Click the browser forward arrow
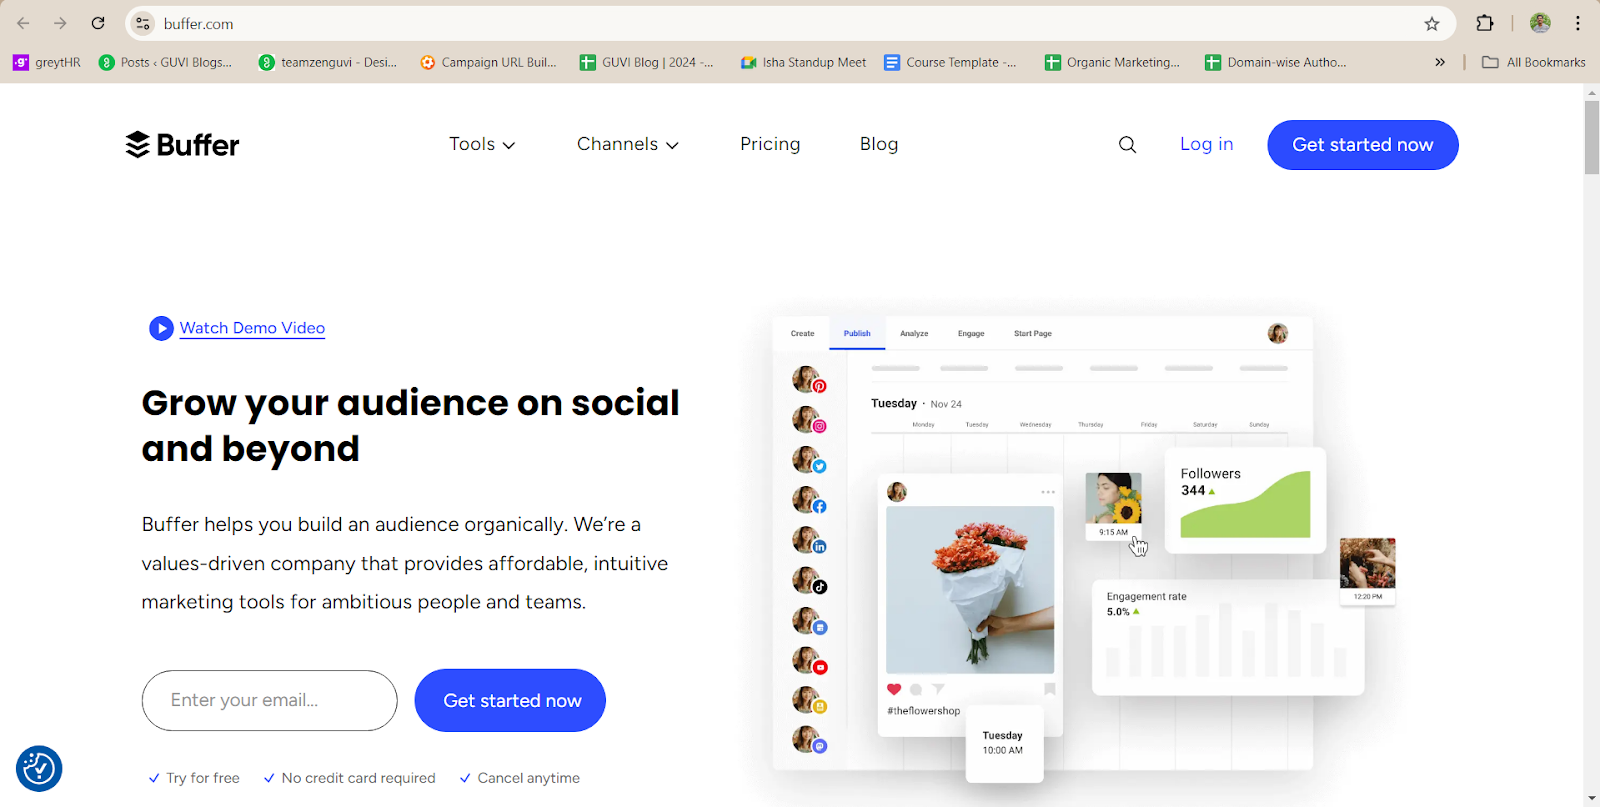 tap(60, 23)
